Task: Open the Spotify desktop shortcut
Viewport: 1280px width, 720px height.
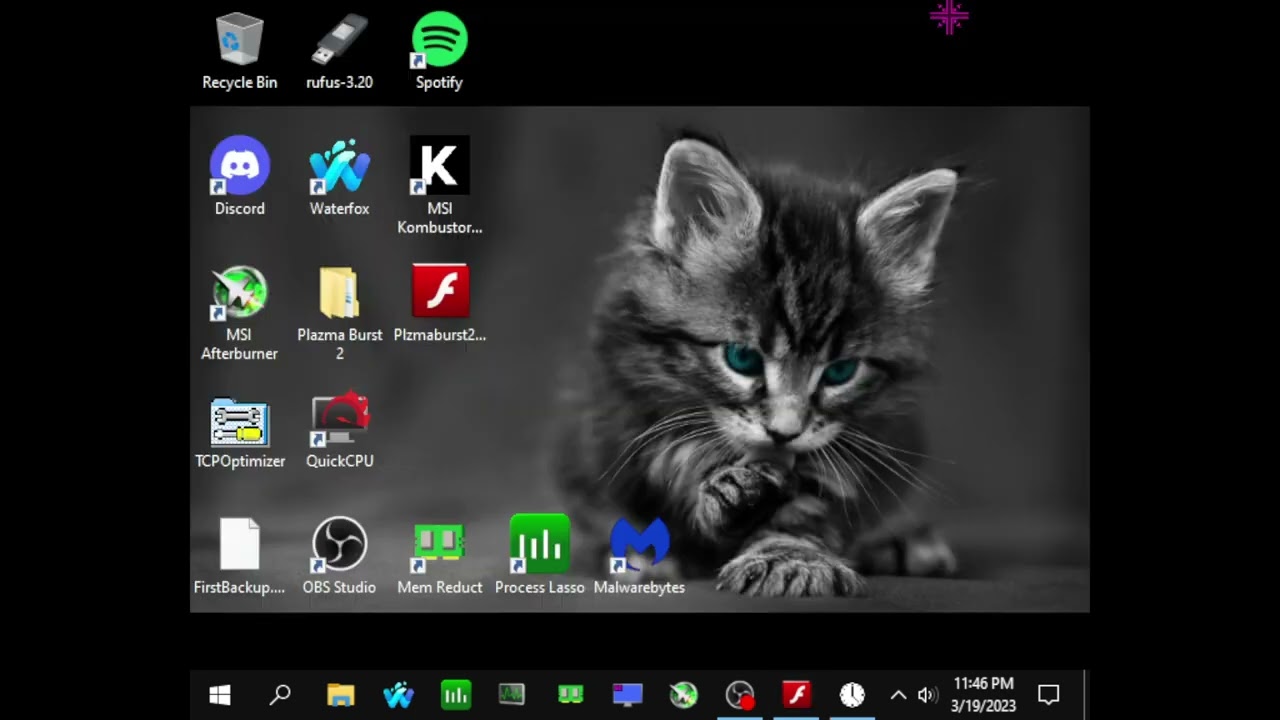Action: pyautogui.click(x=439, y=52)
